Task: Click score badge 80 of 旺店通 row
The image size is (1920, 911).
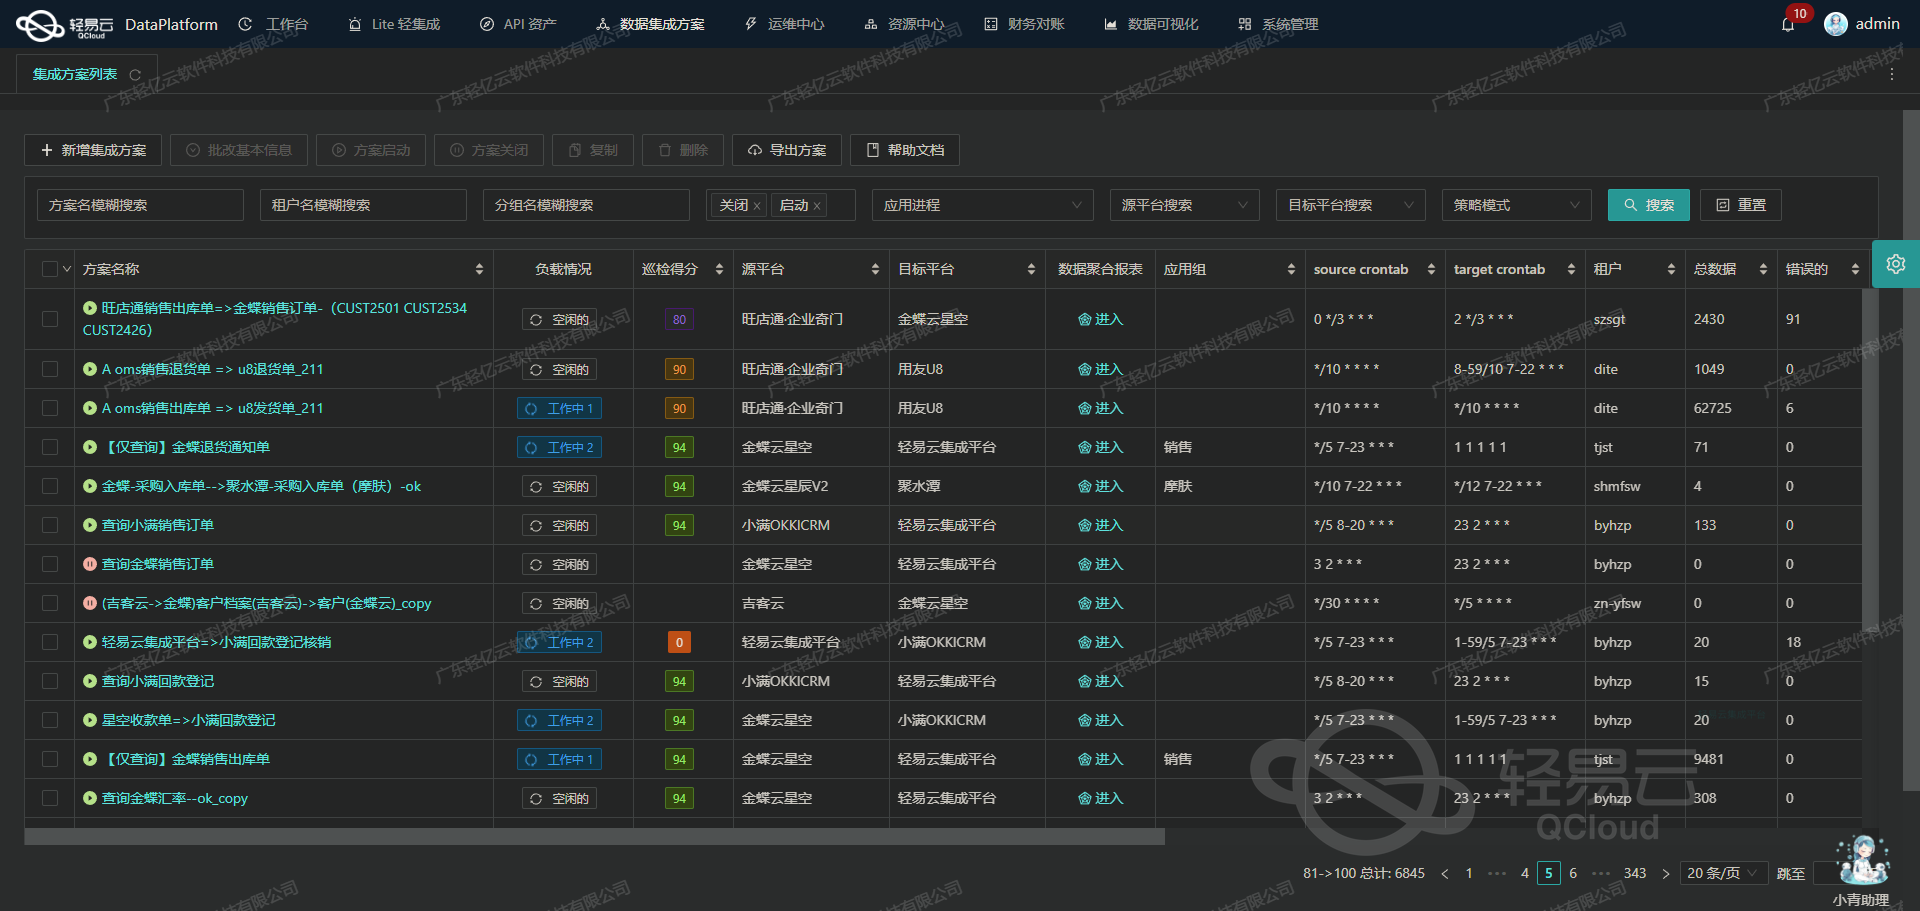Action: (679, 319)
